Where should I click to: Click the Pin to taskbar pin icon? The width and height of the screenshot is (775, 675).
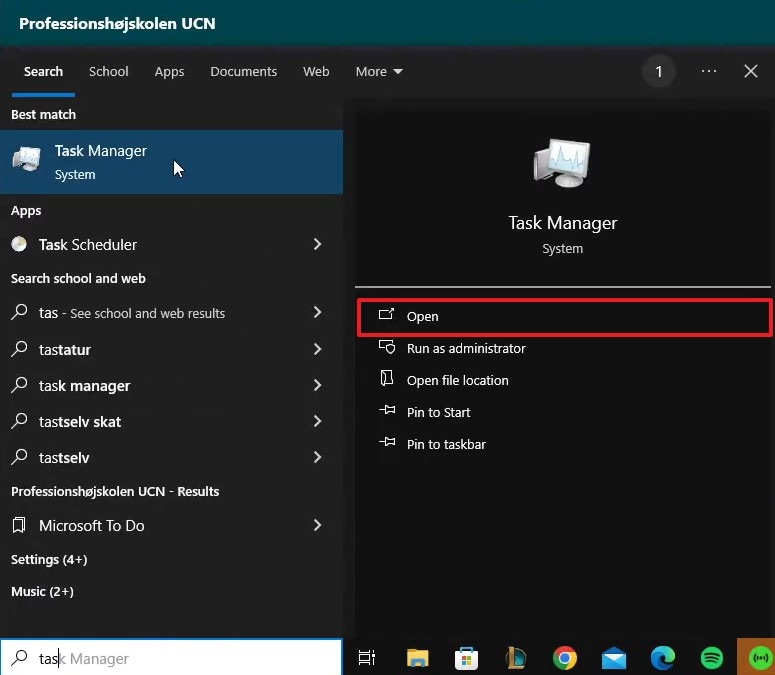tap(387, 442)
